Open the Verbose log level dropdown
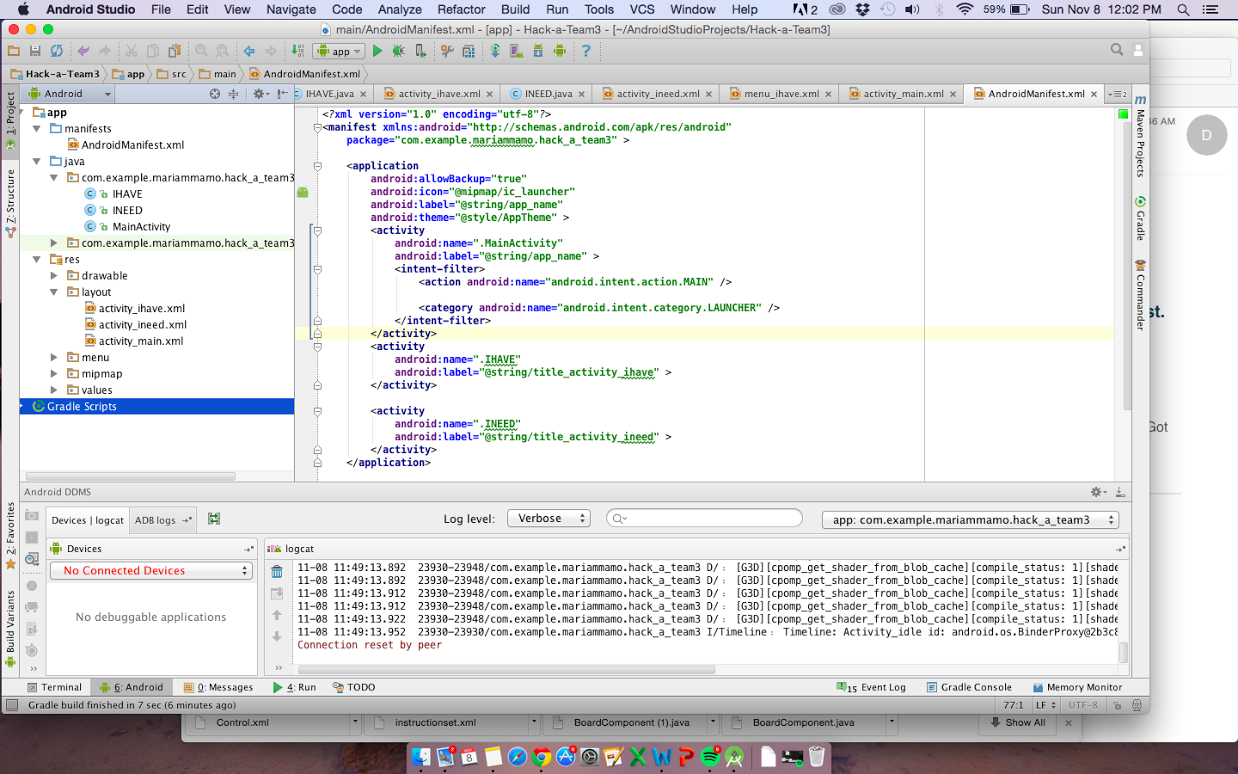Viewport: 1238px width, 774px height. [548, 519]
